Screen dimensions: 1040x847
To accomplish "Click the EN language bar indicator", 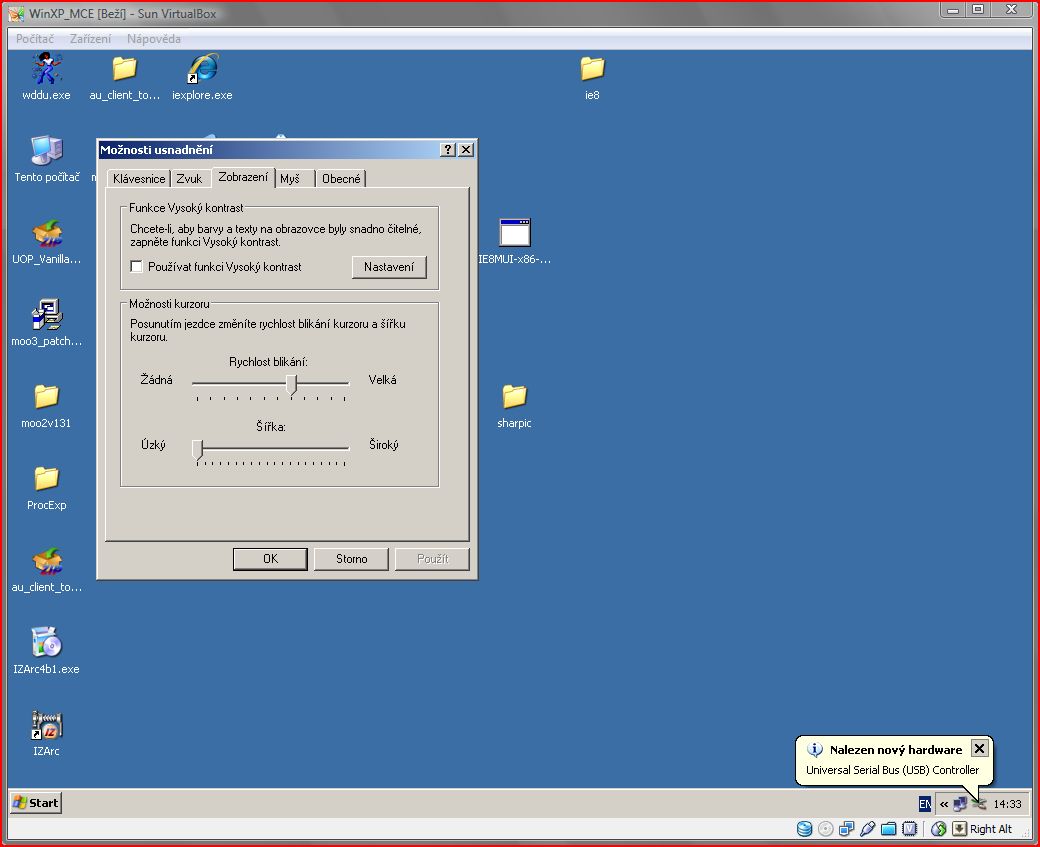I will click(x=925, y=804).
